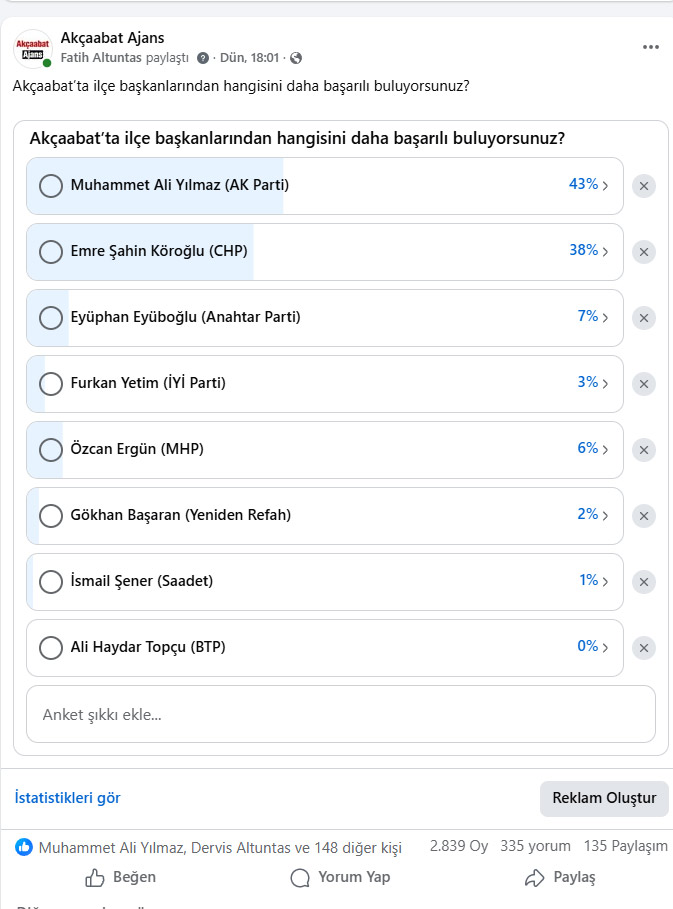This screenshot has height=909, width=673.
Task: Expand voters list for the 43% result
Action: point(589,185)
